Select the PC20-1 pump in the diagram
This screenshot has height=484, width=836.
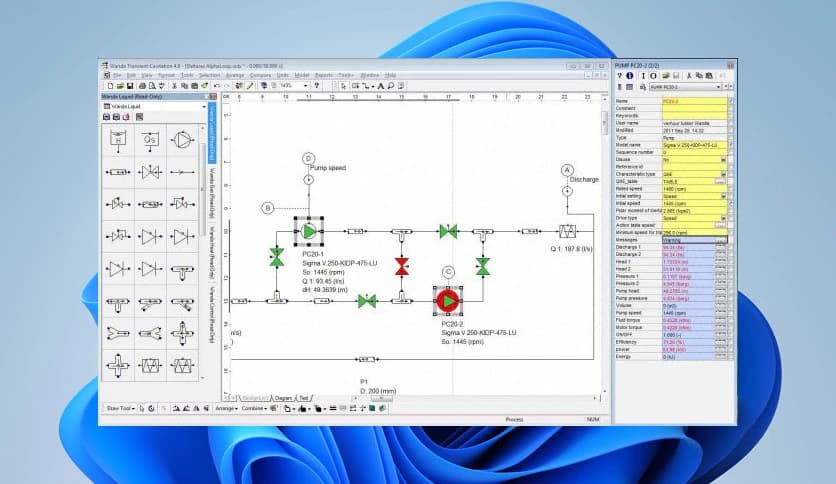pyautogui.click(x=309, y=231)
